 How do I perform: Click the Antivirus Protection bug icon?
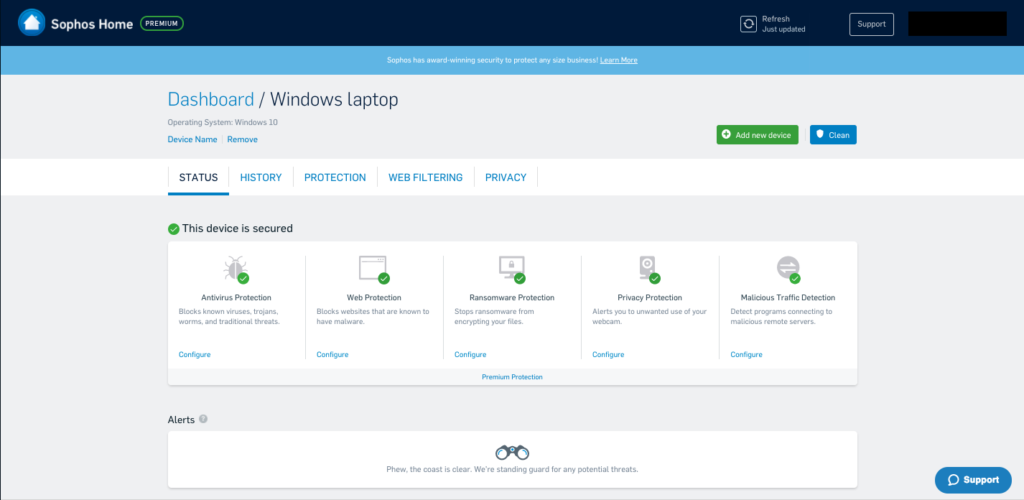[235, 268]
